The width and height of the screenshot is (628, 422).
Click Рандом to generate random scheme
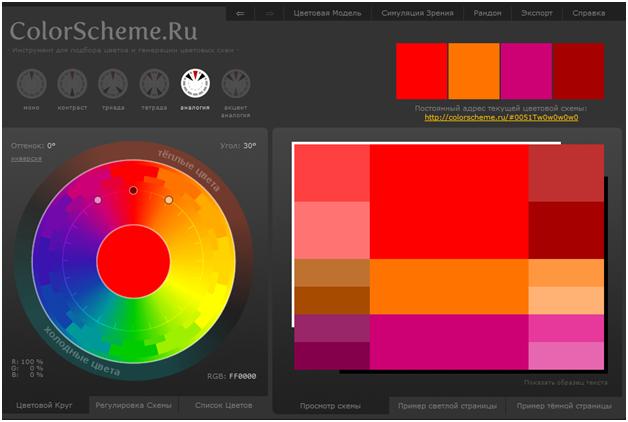pyautogui.click(x=487, y=14)
